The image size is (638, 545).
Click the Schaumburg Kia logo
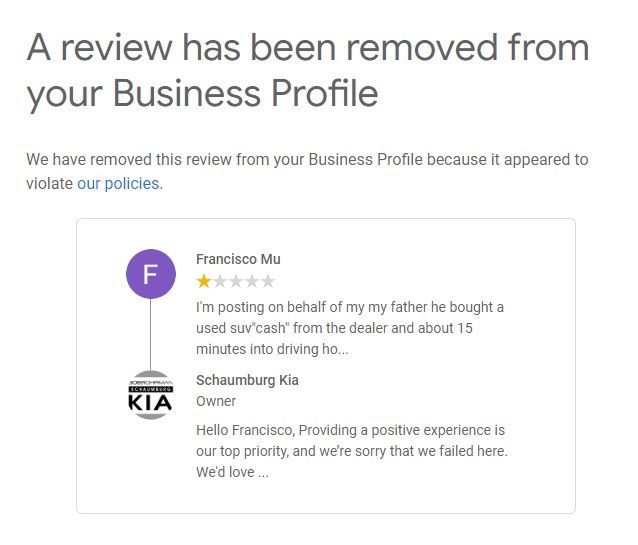point(150,395)
